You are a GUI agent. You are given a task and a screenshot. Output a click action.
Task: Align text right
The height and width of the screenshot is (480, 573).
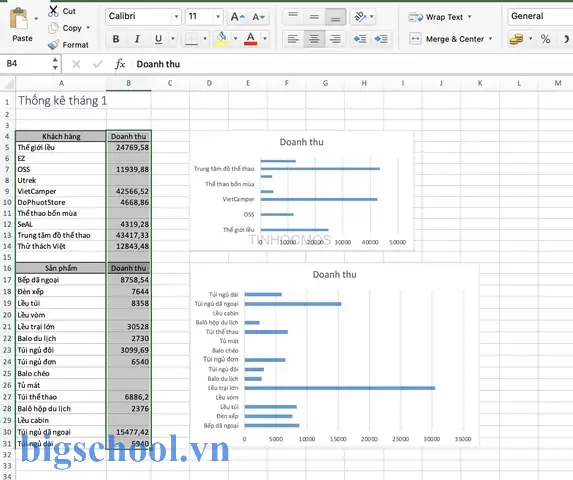coord(335,39)
